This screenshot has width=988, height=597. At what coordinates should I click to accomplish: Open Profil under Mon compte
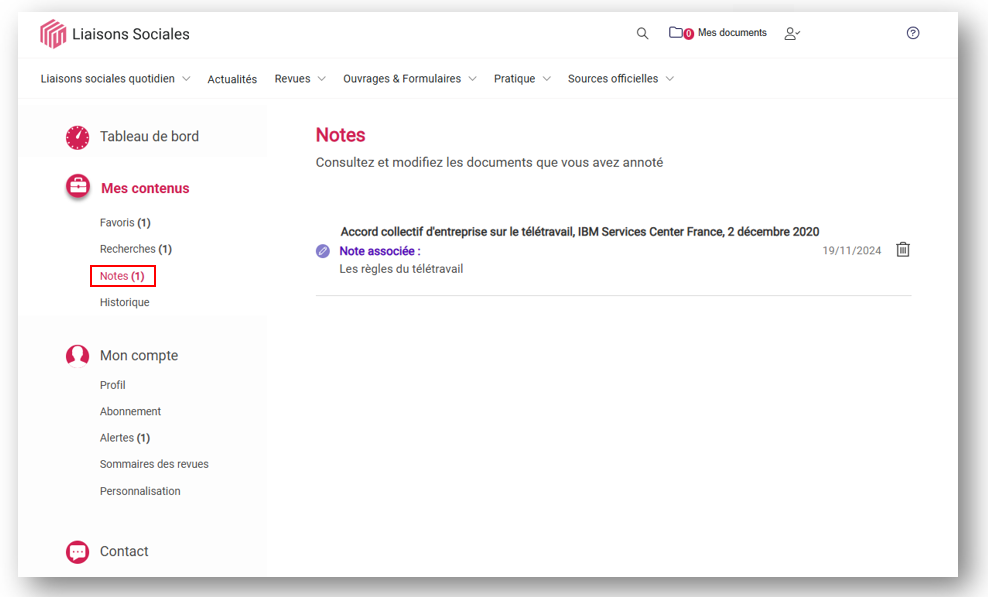click(112, 385)
